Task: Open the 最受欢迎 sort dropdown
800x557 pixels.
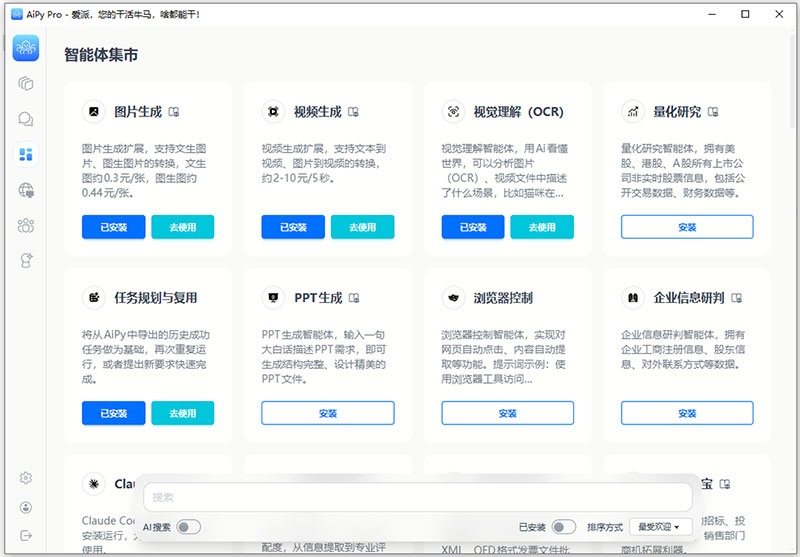Action: pyautogui.click(x=660, y=527)
